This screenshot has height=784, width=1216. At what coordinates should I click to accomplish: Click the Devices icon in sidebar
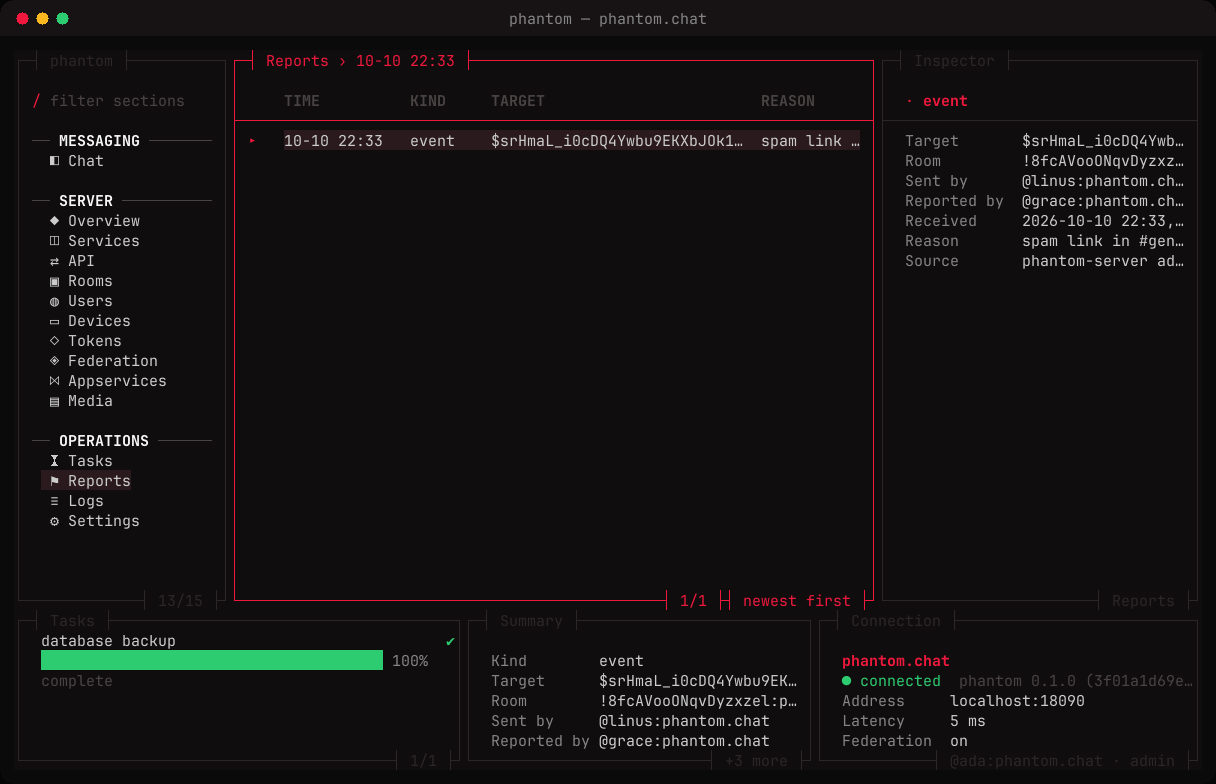(x=55, y=321)
